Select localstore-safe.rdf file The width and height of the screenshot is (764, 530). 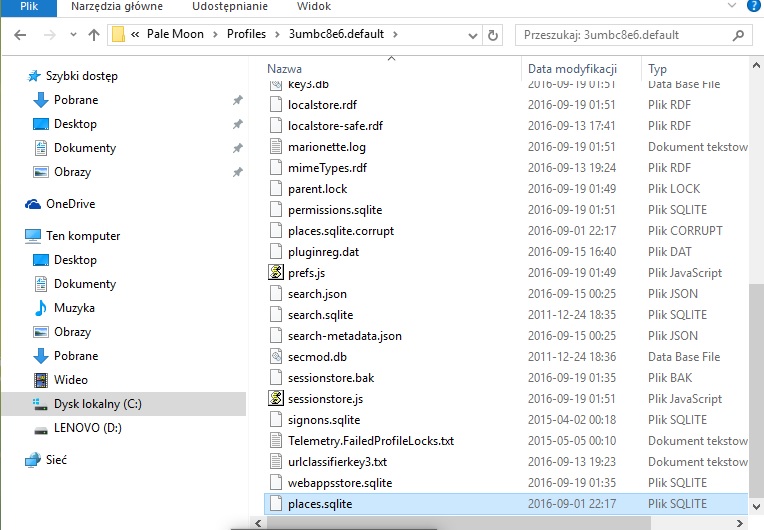tap(335, 126)
